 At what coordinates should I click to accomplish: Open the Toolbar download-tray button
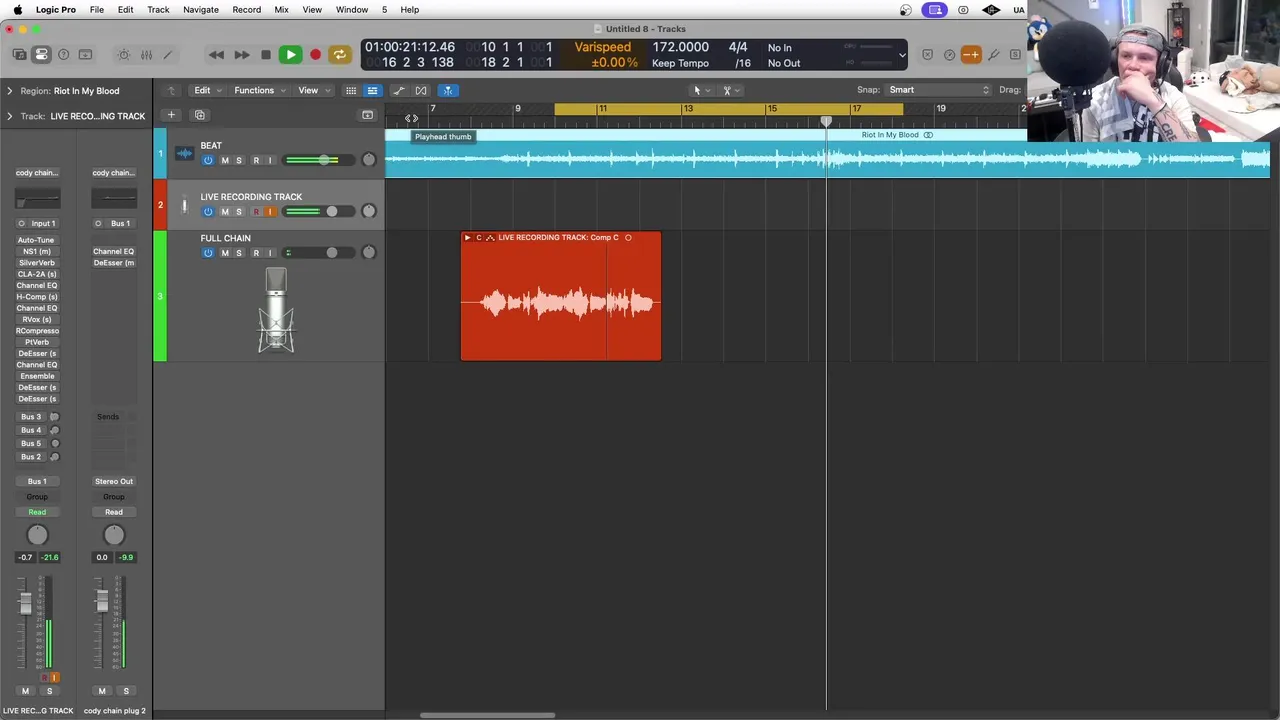click(x=85, y=54)
